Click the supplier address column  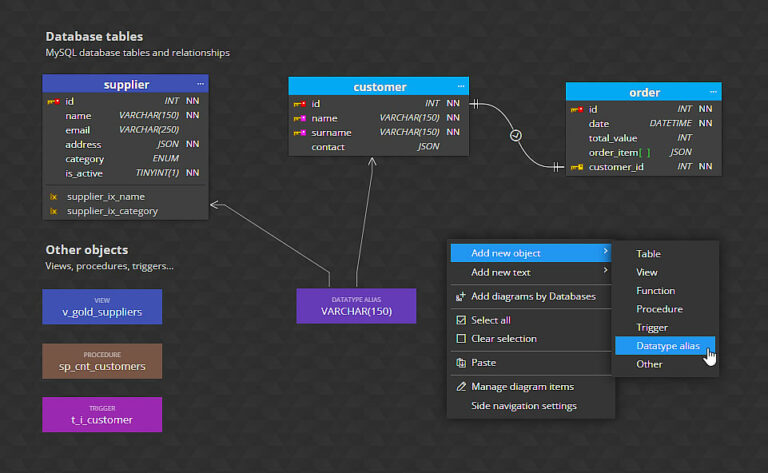click(x=125, y=144)
